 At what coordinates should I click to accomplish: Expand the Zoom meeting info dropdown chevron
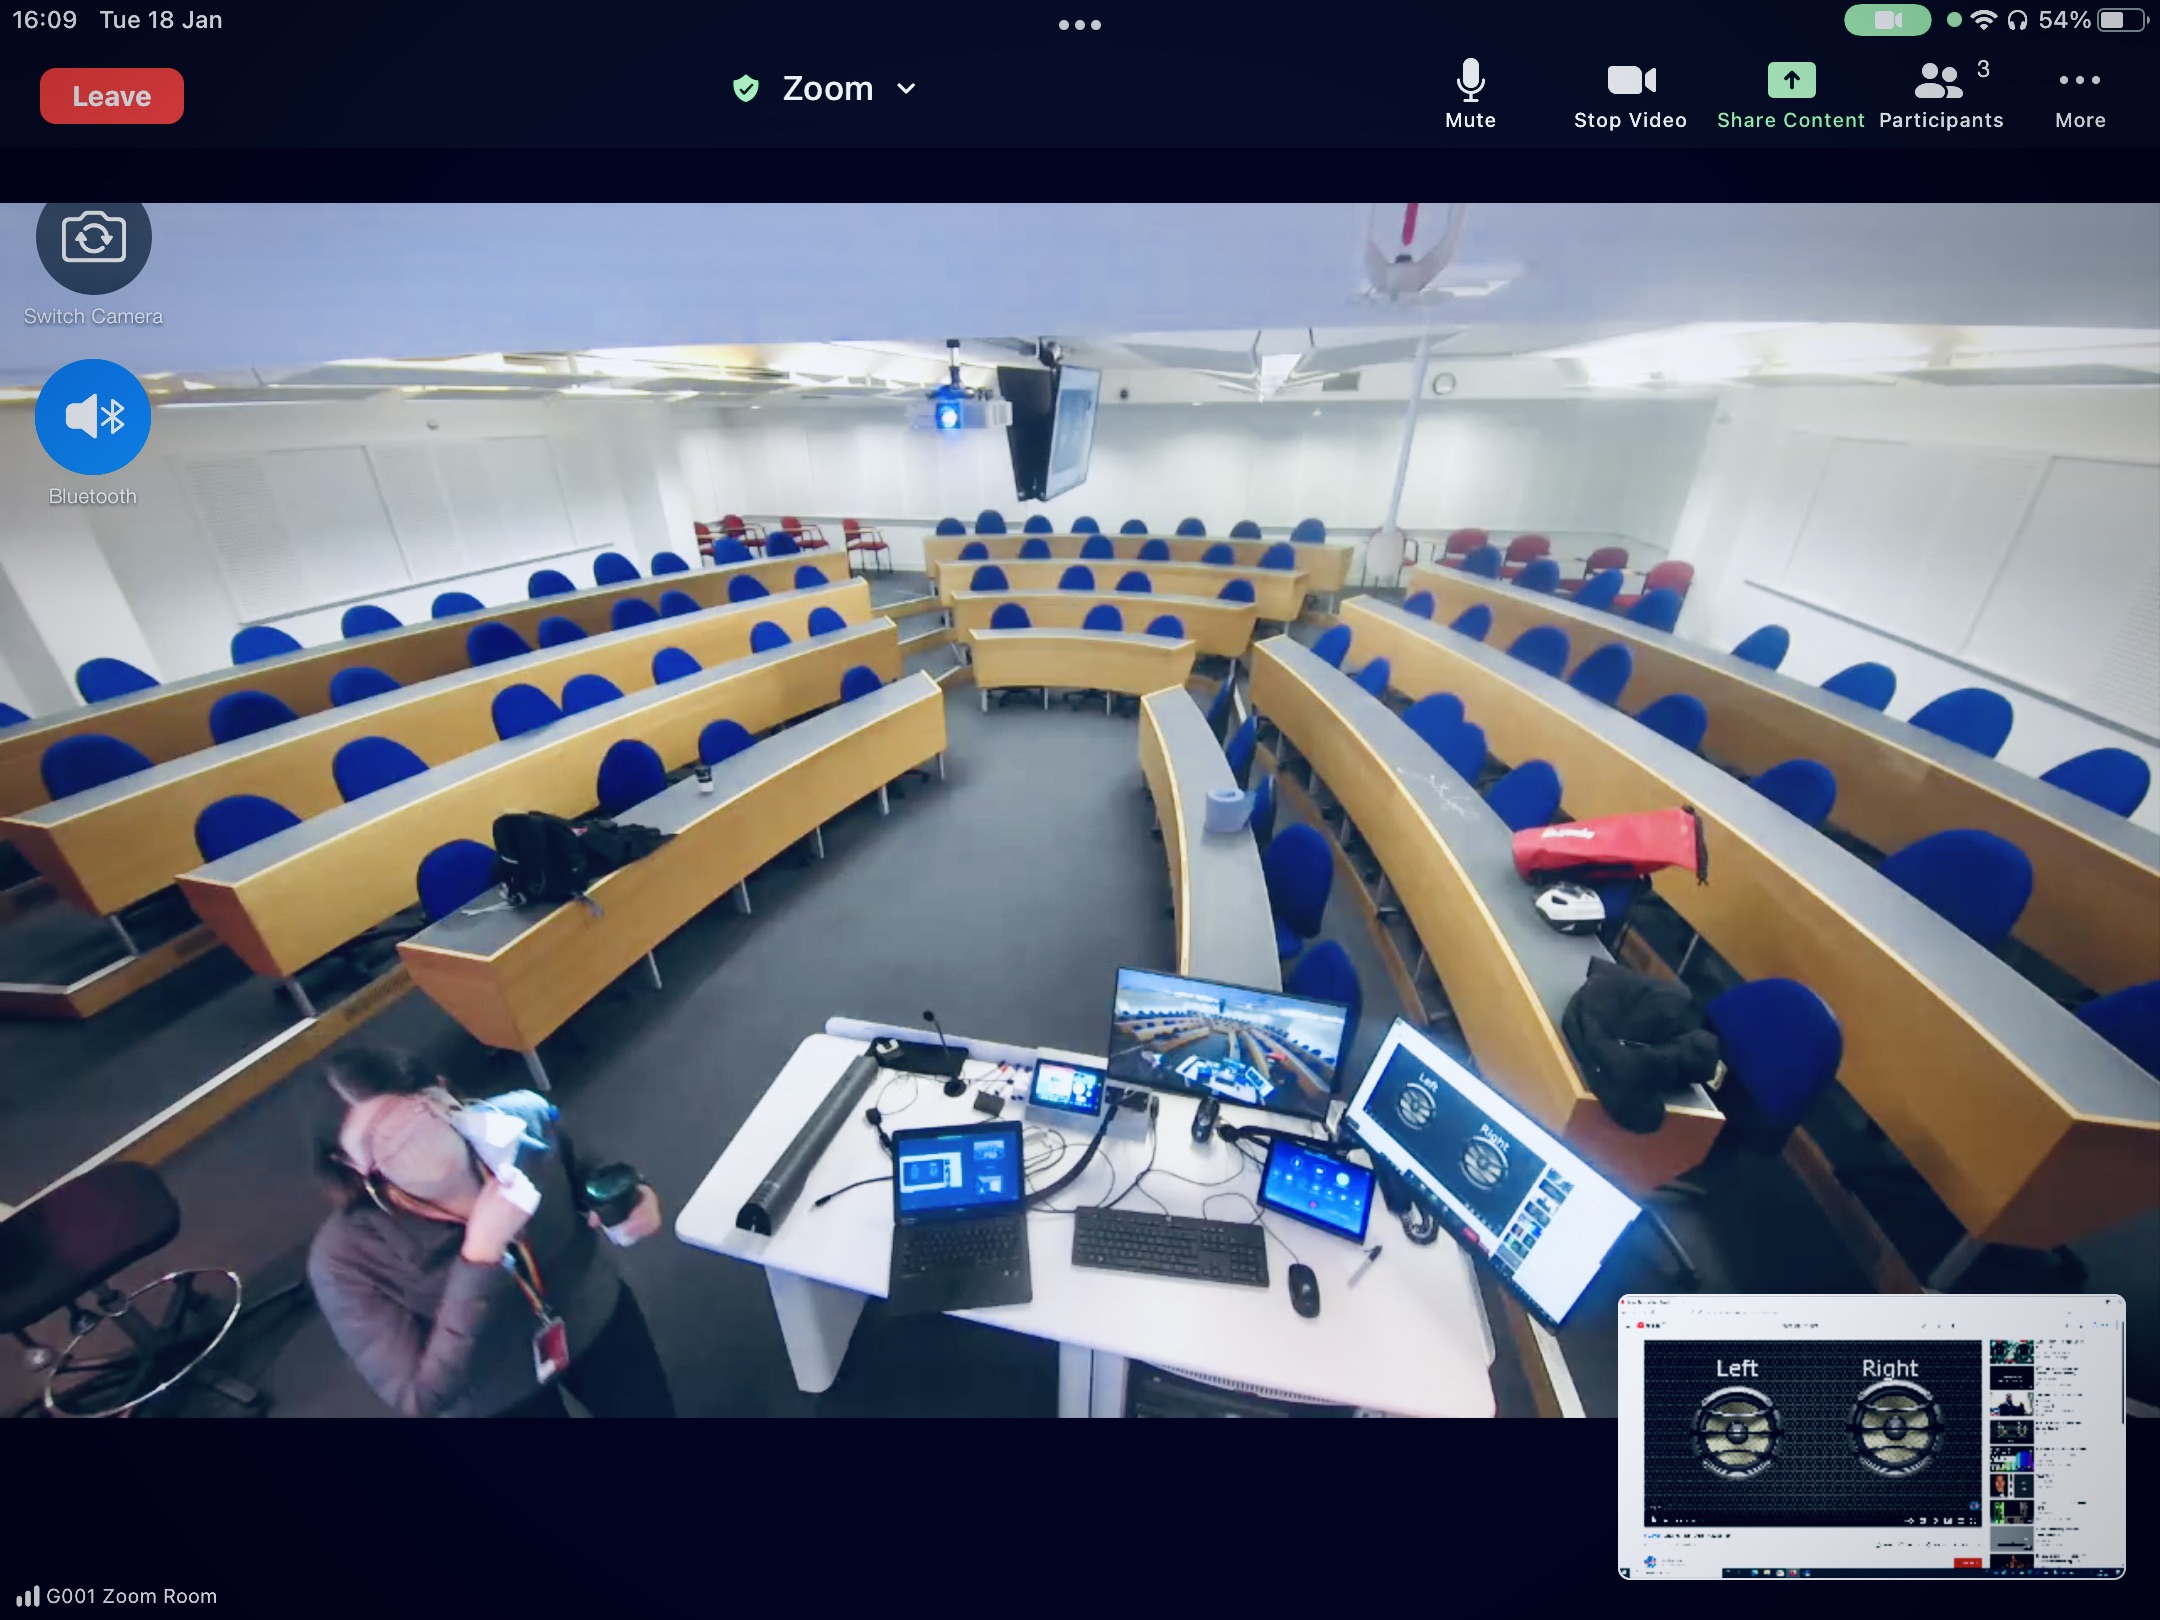907,89
